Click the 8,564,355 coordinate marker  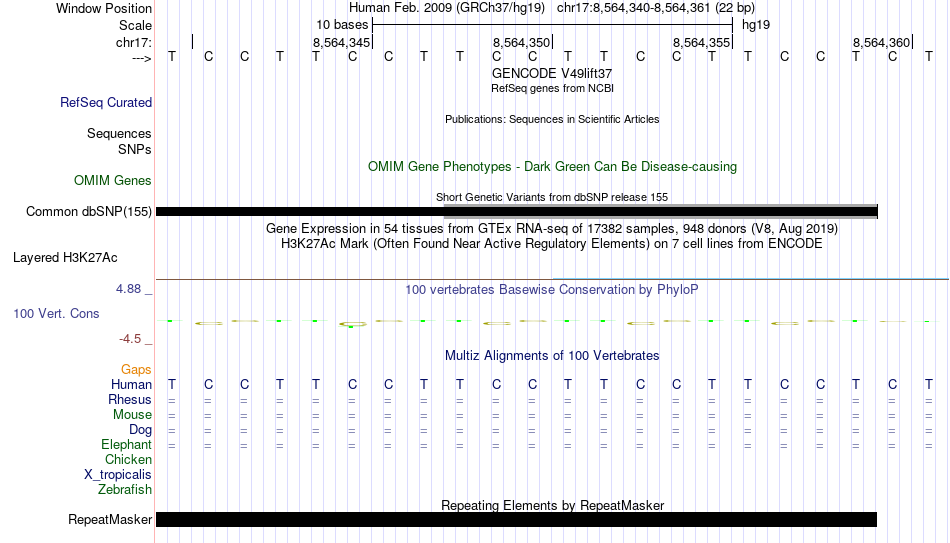click(x=702, y=42)
